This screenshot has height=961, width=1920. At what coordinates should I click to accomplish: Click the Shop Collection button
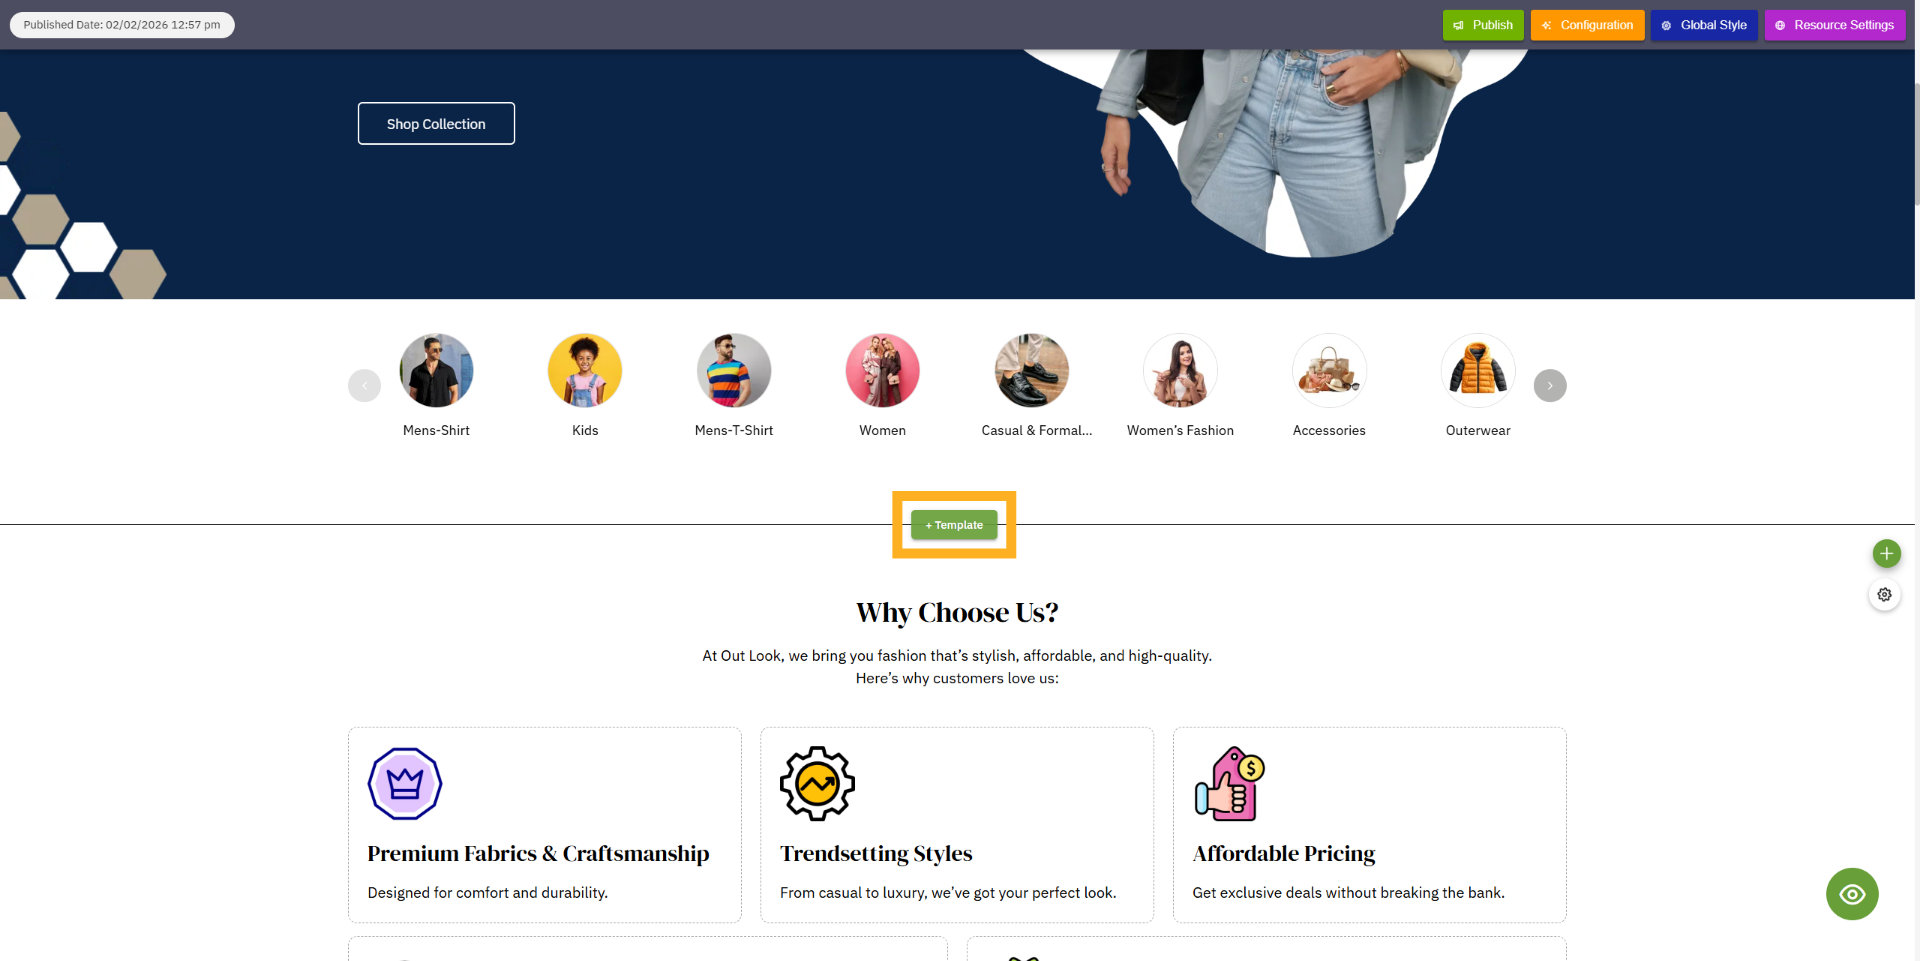click(x=436, y=124)
